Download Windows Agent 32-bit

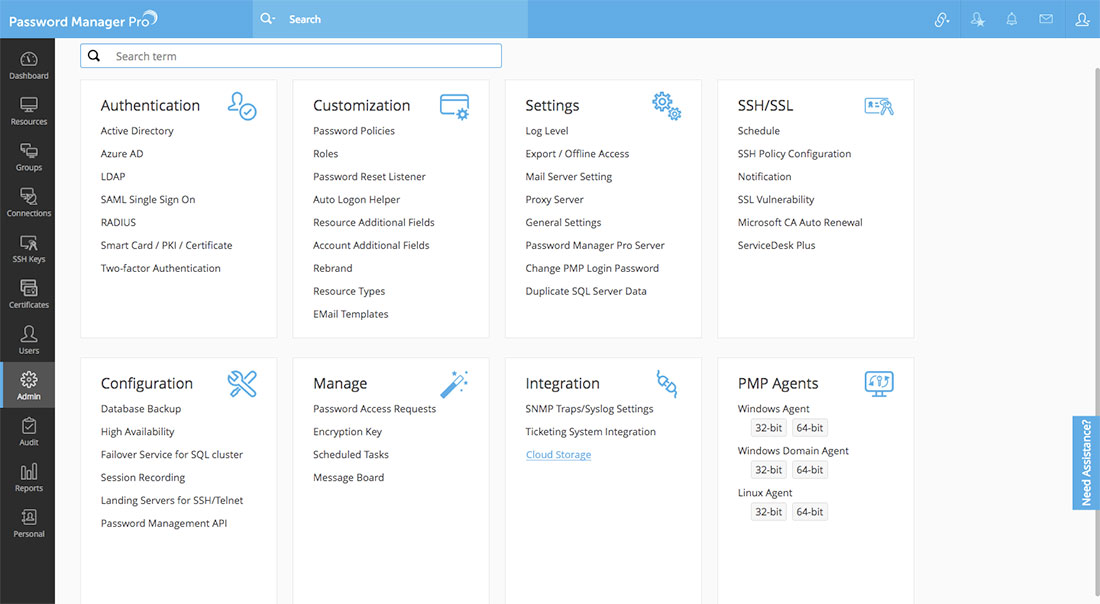768,428
